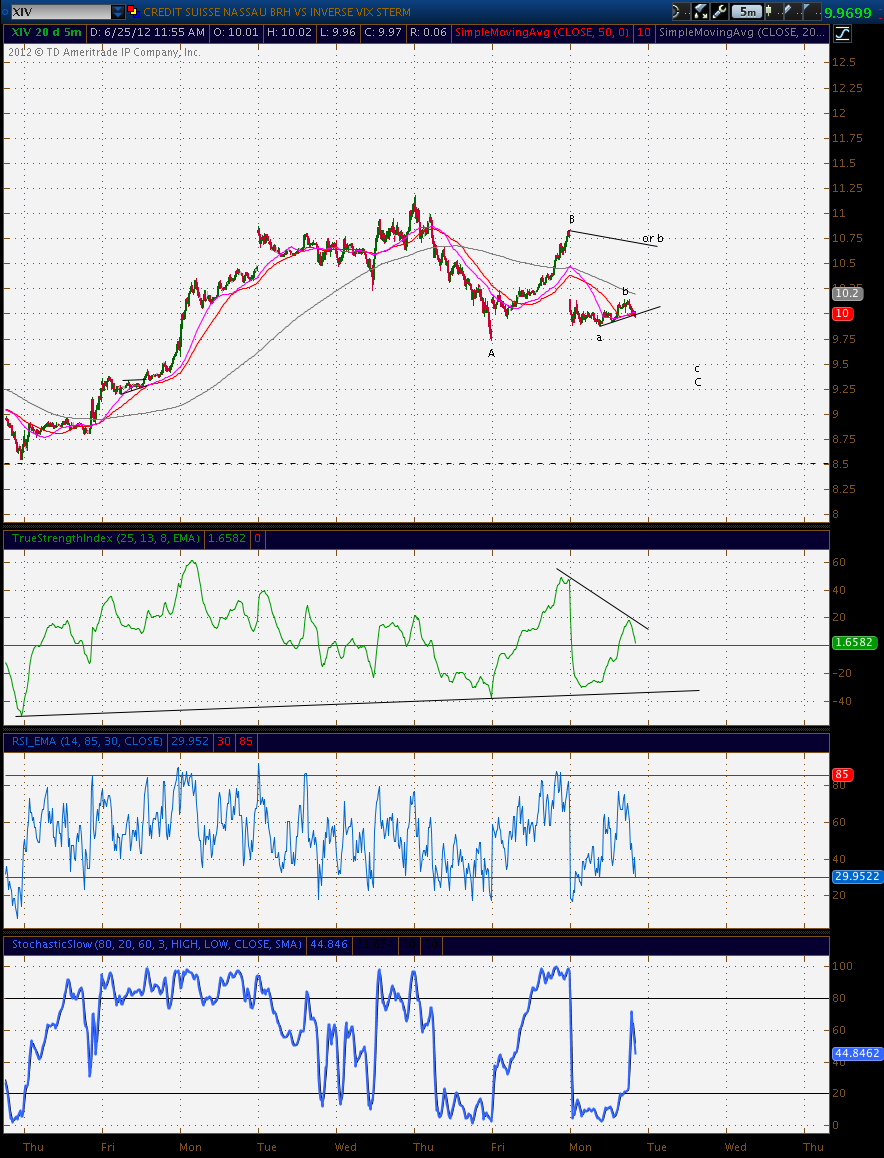Click the StochasticSlow study header label
This screenshot has width=884, height=1158.
(x=157, y=944)
